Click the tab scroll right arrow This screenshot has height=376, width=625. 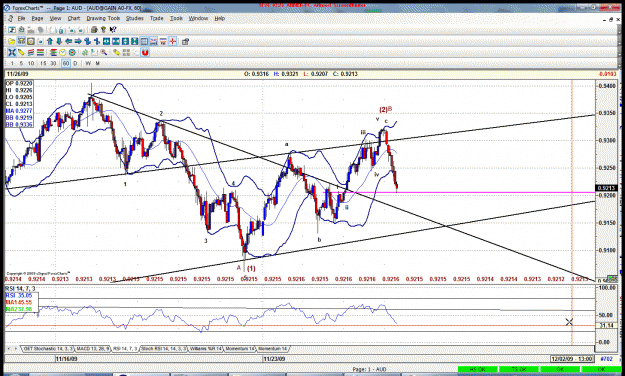(x=16, y=349)
